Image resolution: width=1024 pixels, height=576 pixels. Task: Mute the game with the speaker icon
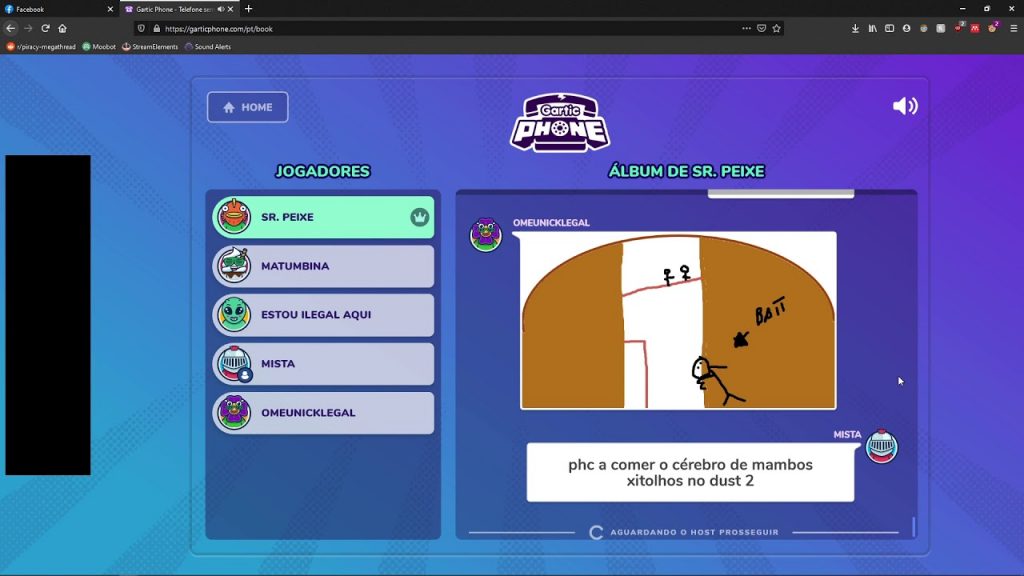coord(904,104)
